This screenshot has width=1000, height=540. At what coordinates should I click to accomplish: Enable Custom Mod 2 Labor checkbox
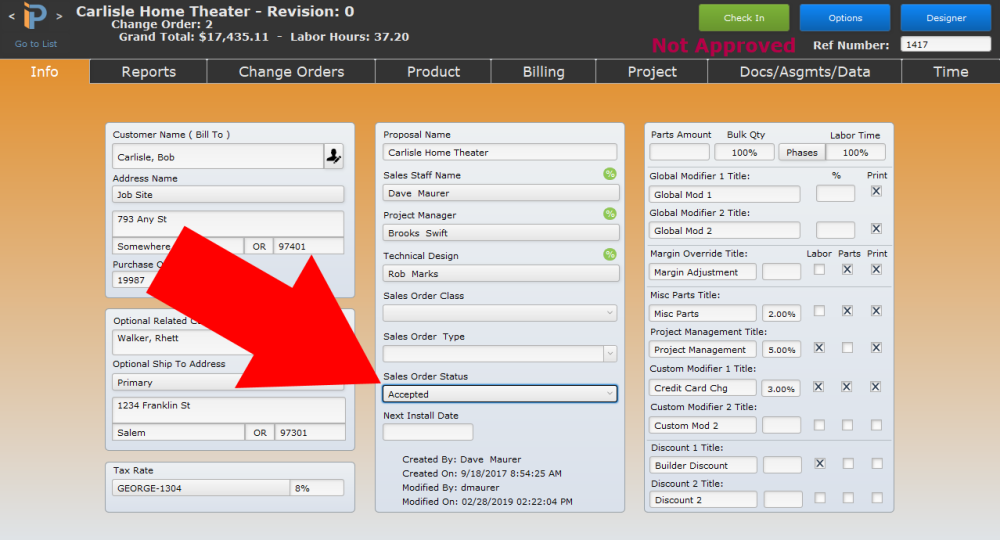click(x=820, y=425)
